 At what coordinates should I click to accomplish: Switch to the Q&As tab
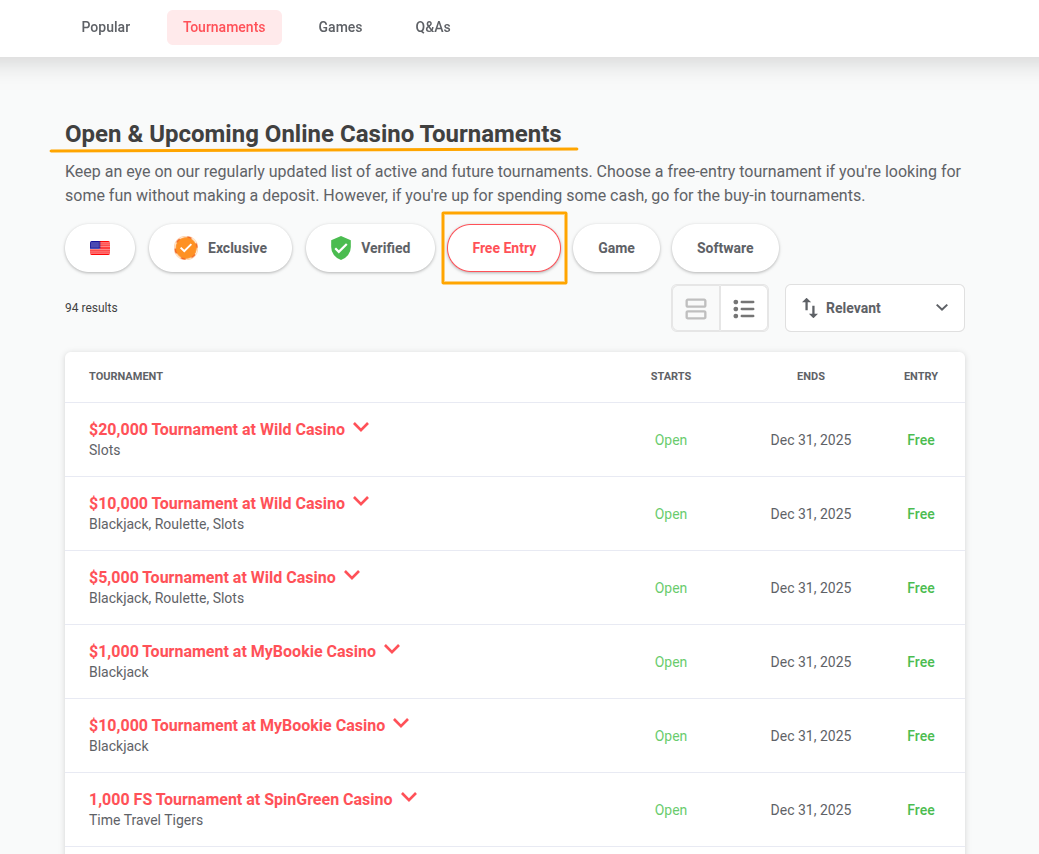pyautogui.click(x=433, y=27)
